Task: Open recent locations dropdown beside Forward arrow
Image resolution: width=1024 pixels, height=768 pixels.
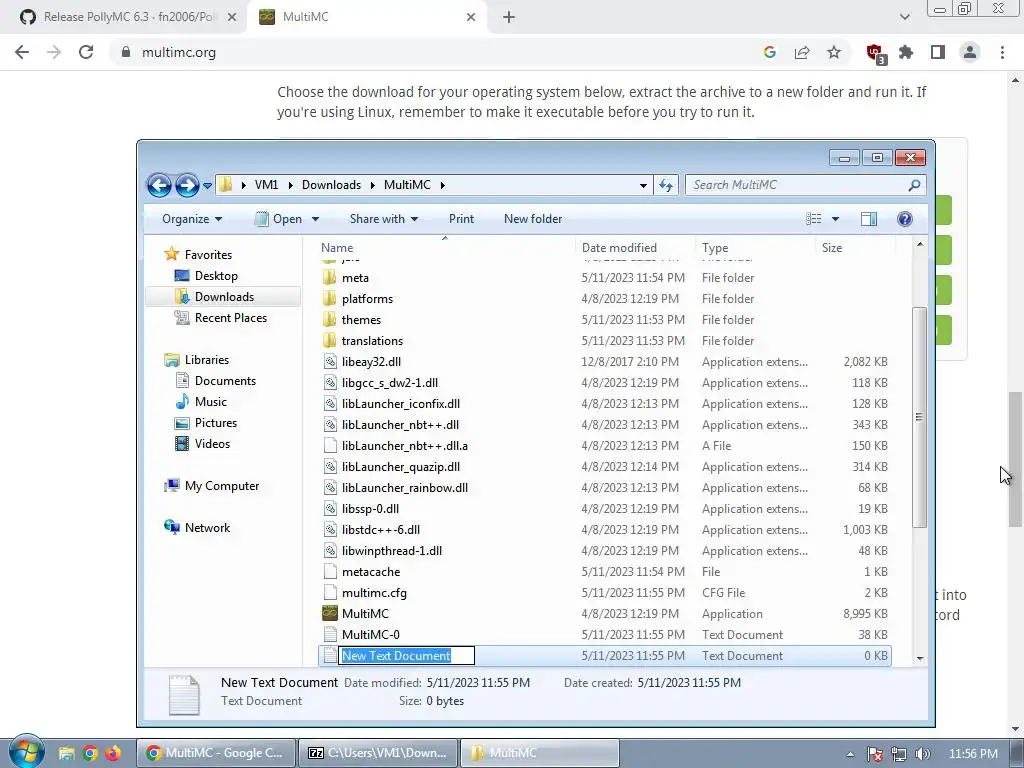Action: point(207,186)
